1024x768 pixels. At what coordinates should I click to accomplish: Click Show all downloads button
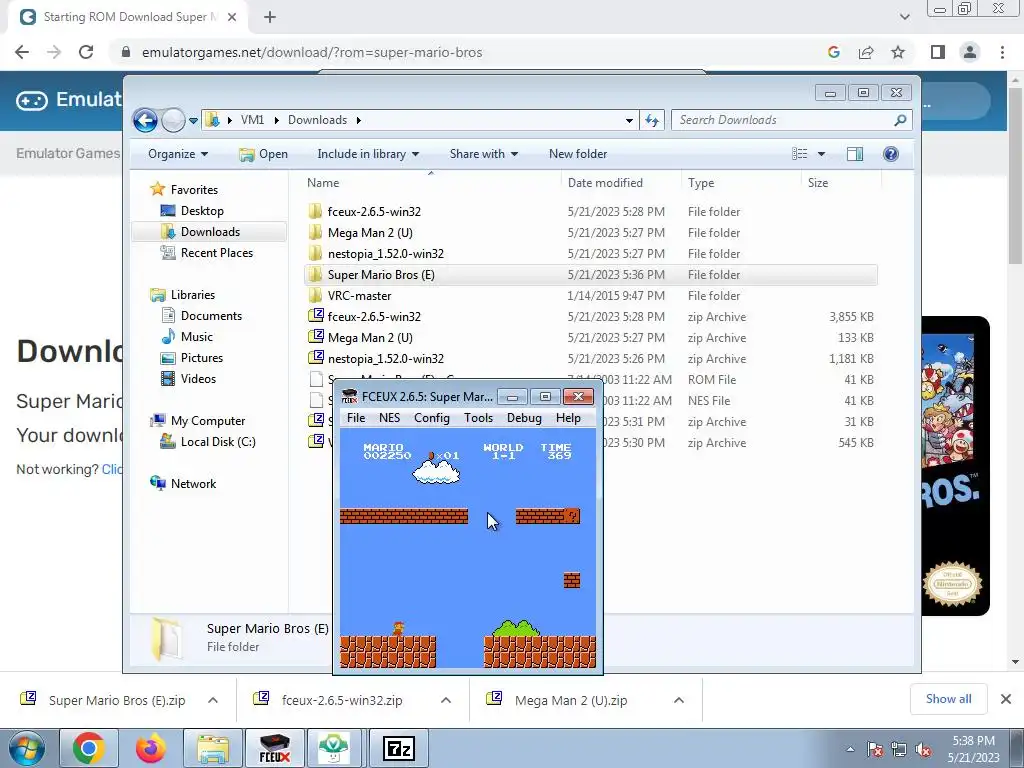coord(948,699)
